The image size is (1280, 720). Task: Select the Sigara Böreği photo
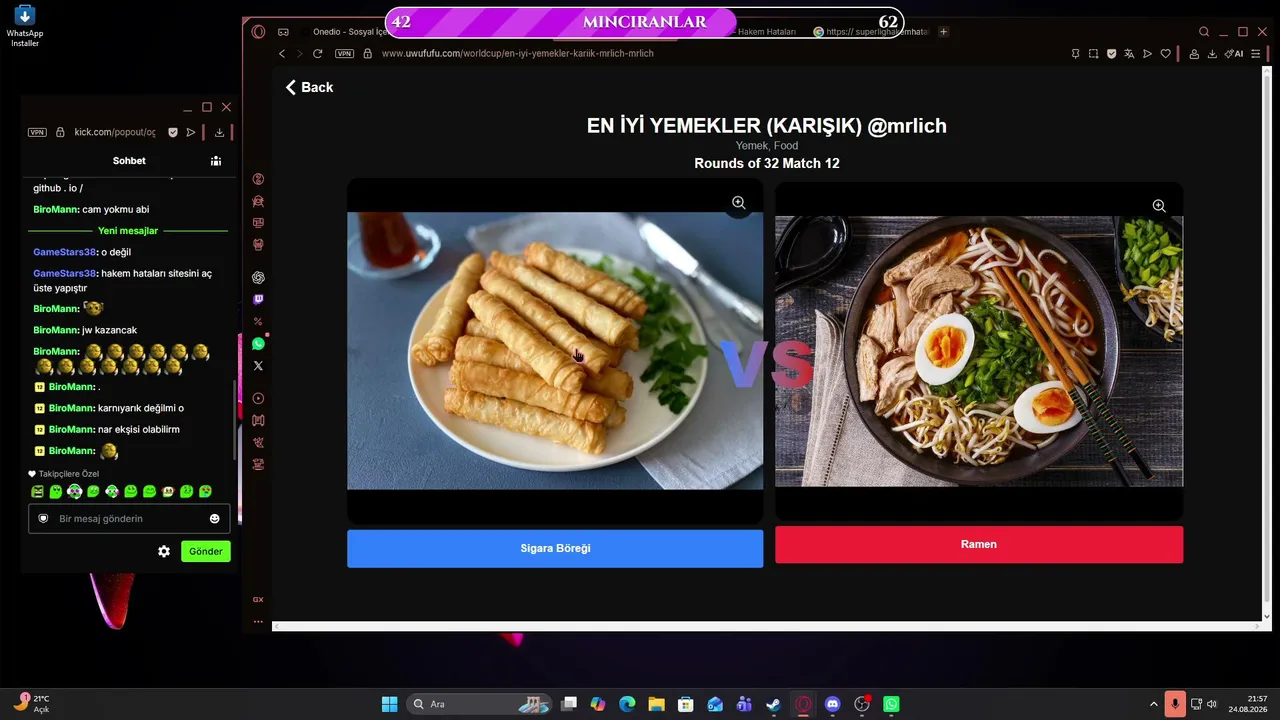[x=555, y=351]
